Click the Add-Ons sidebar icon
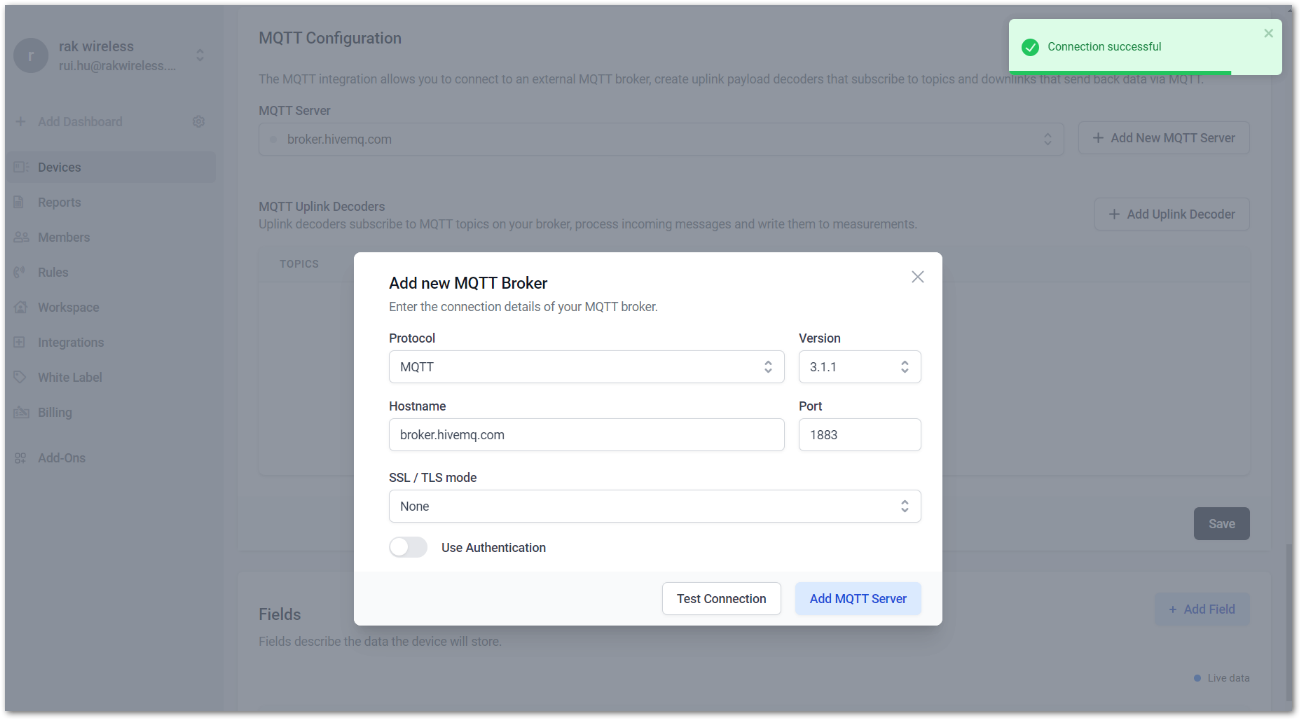This screenshot has height=720, width=1301. (x=19, y=458)
